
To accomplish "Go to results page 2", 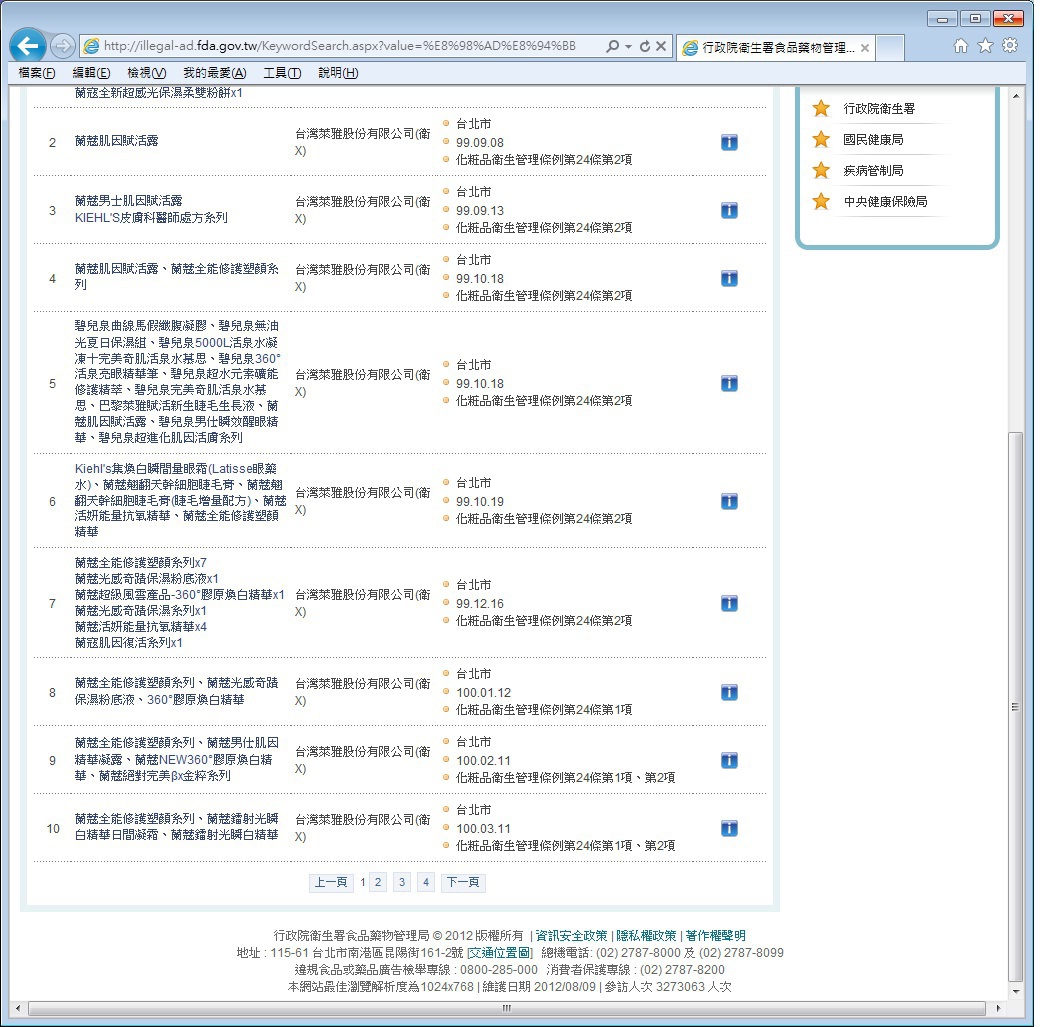I will (x=378, y=882).
